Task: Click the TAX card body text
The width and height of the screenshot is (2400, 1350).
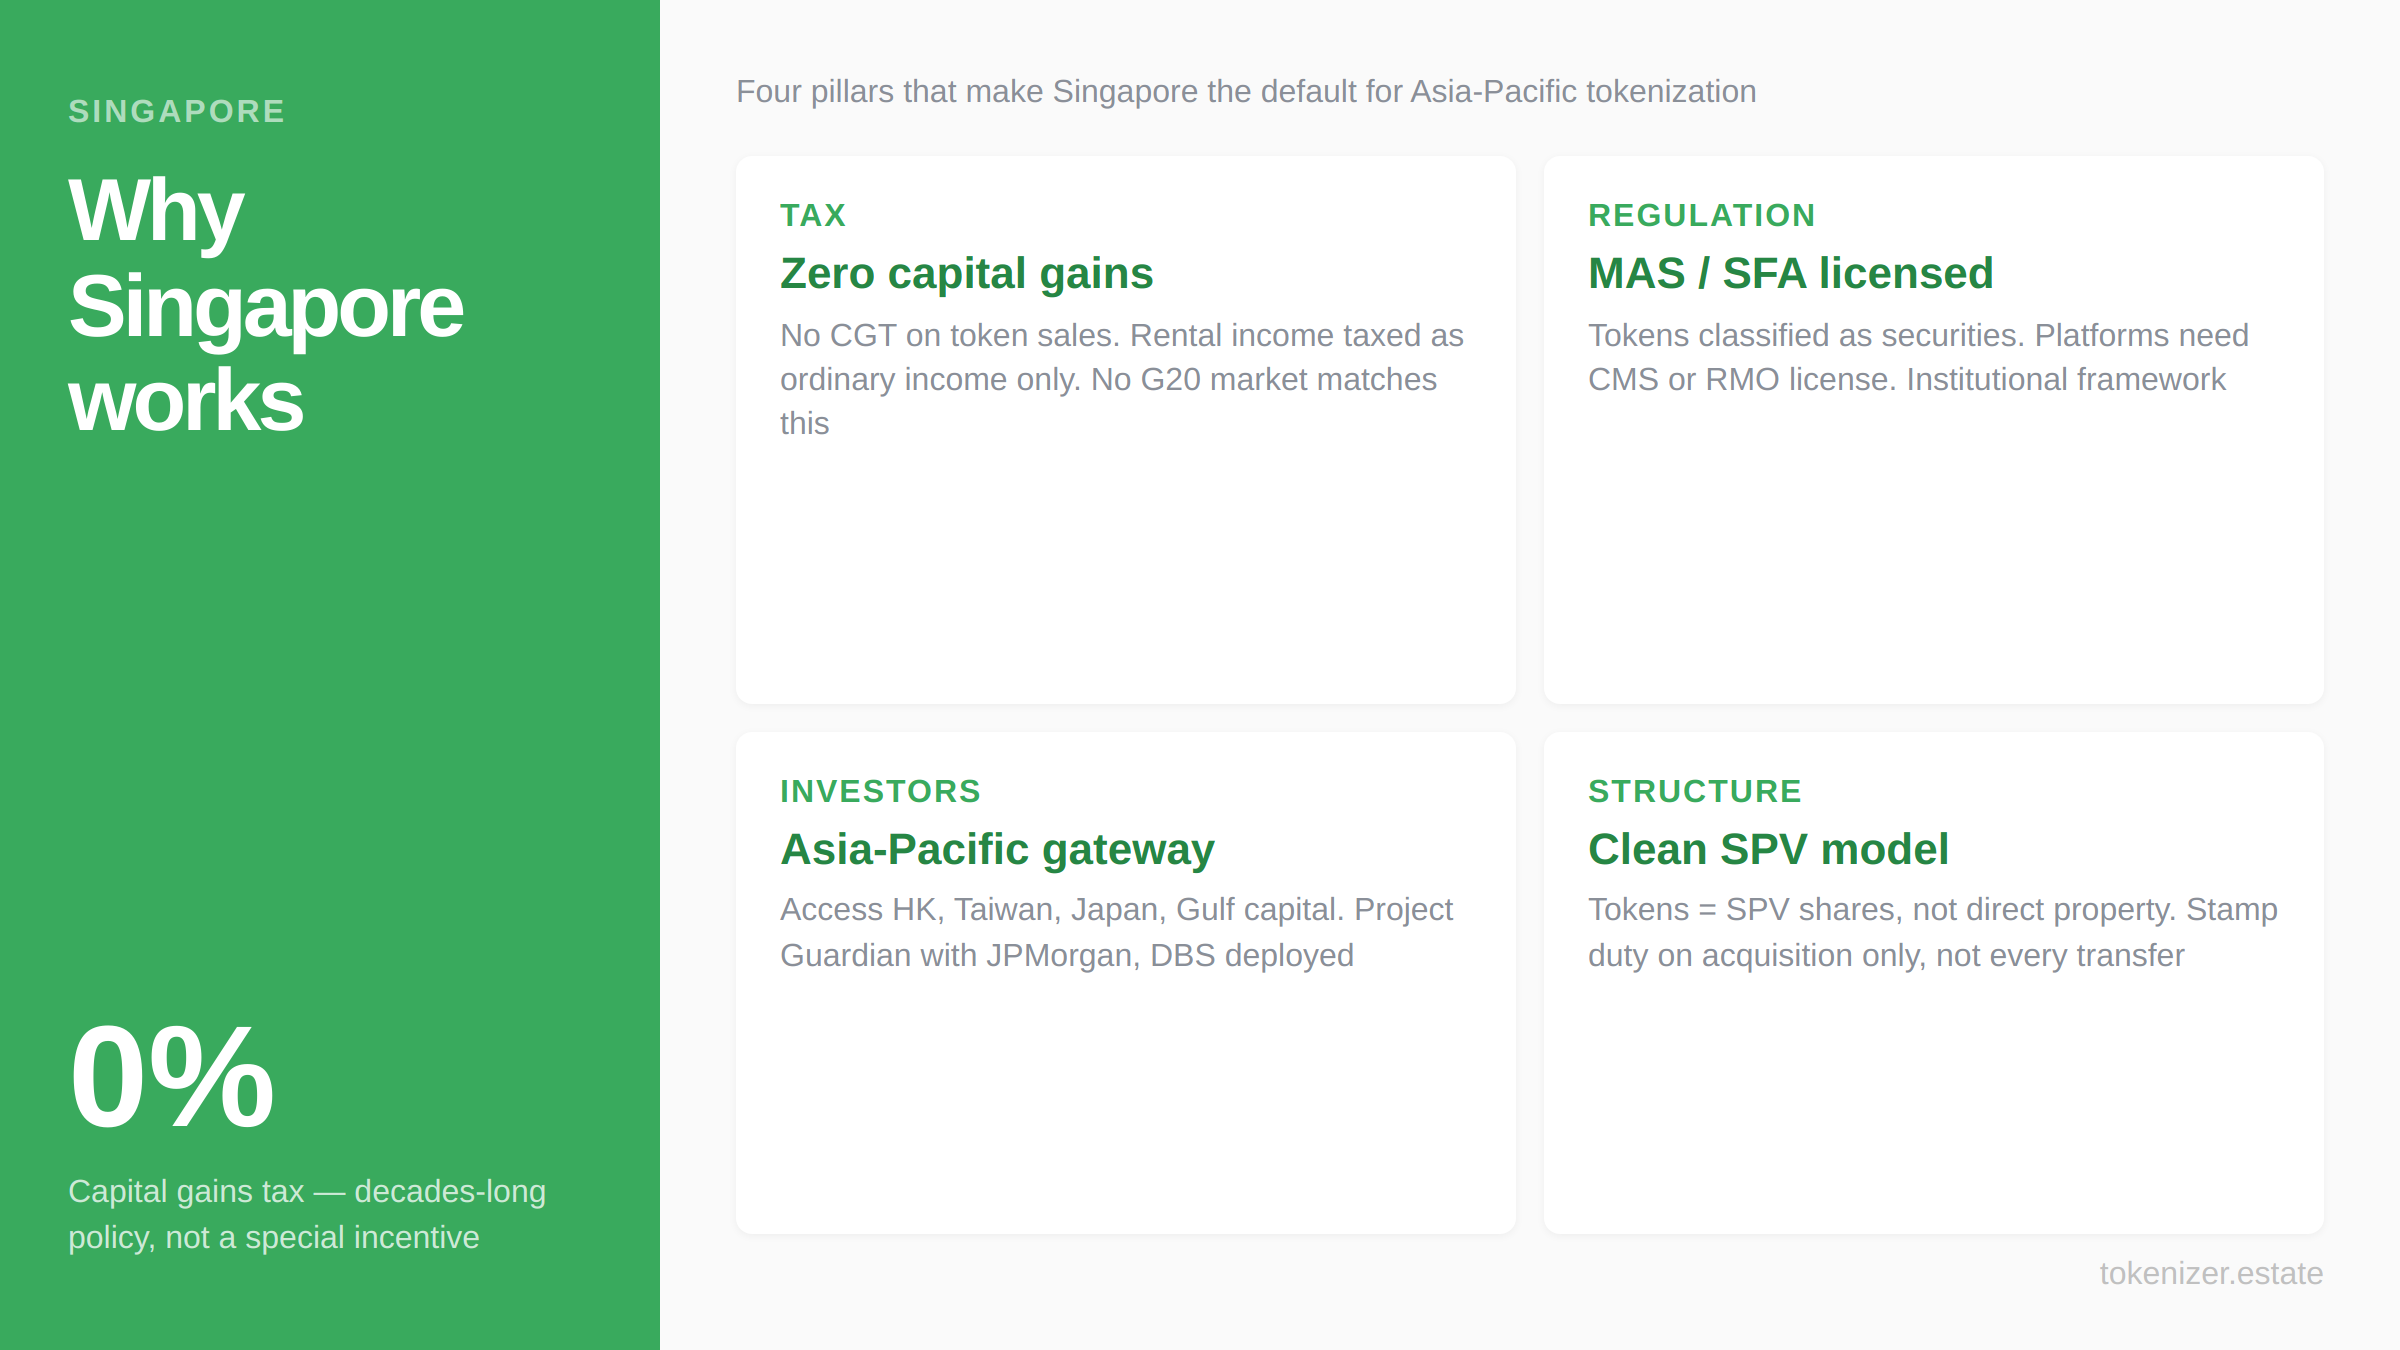Action: tap(1120, 379)
